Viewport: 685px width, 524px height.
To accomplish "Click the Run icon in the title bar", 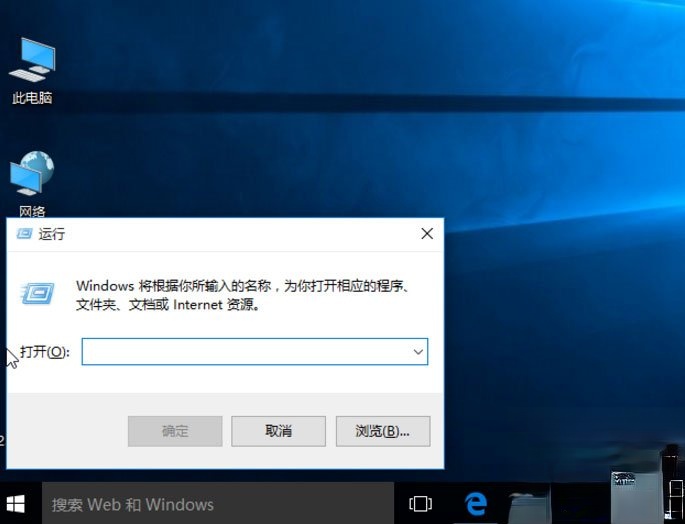I will pos(24,234).
